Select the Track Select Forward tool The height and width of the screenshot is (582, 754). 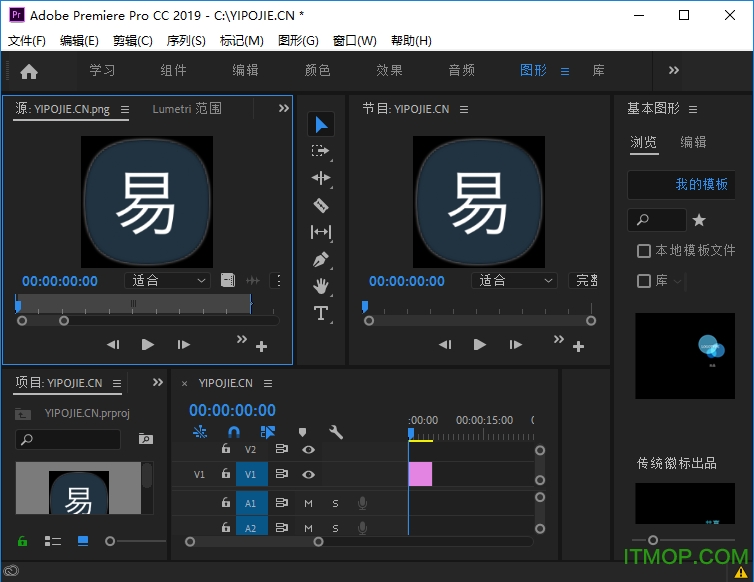pos(321,151)
